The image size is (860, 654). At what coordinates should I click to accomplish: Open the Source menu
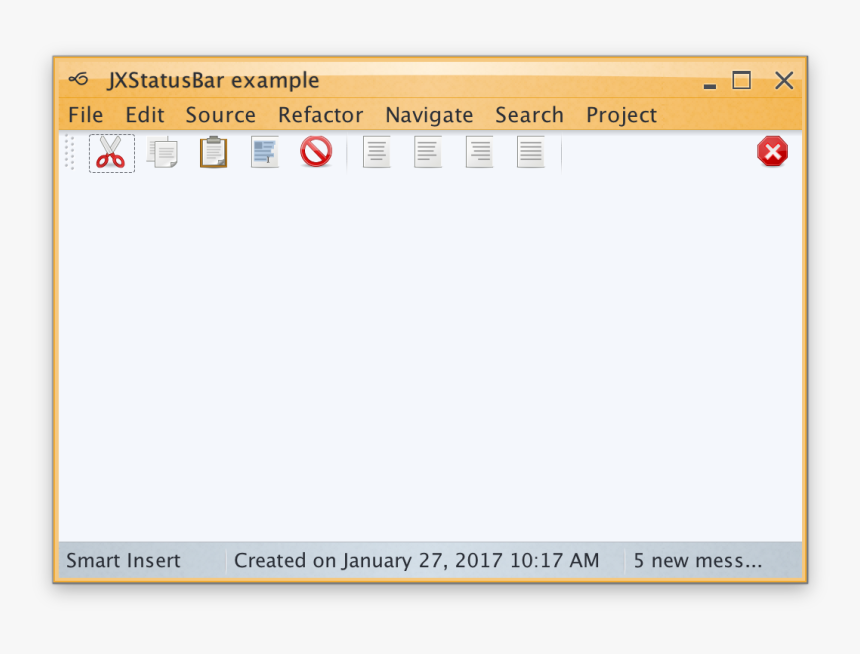coord(220,115)
